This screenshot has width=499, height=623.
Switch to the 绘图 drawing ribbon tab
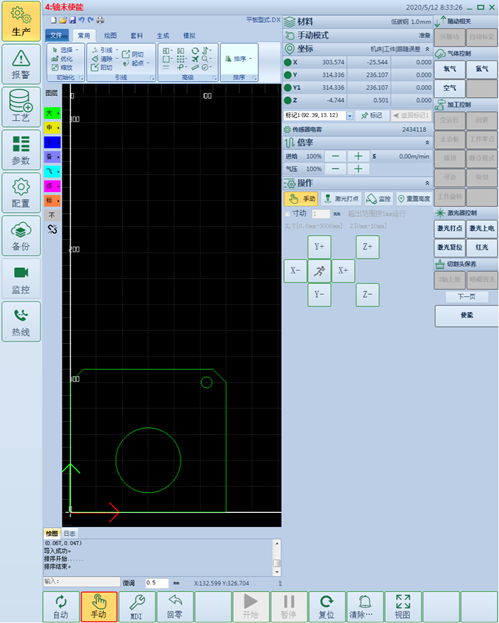click(x=110, y=35)
